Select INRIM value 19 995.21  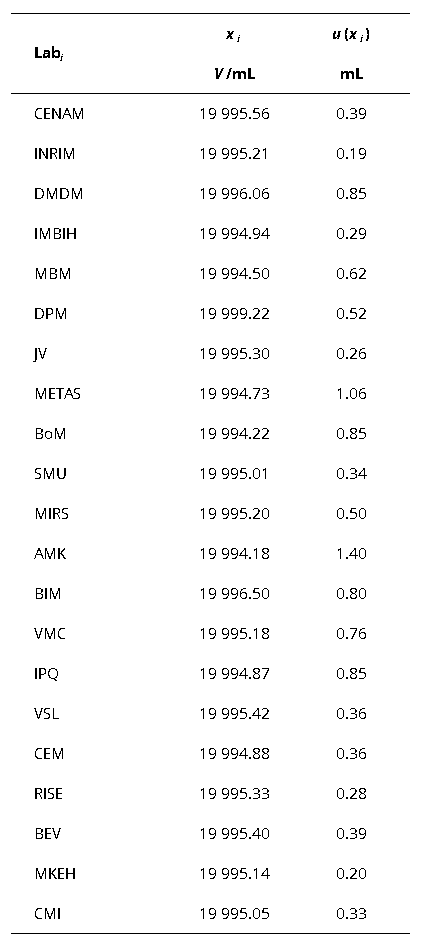click(234, 154)
